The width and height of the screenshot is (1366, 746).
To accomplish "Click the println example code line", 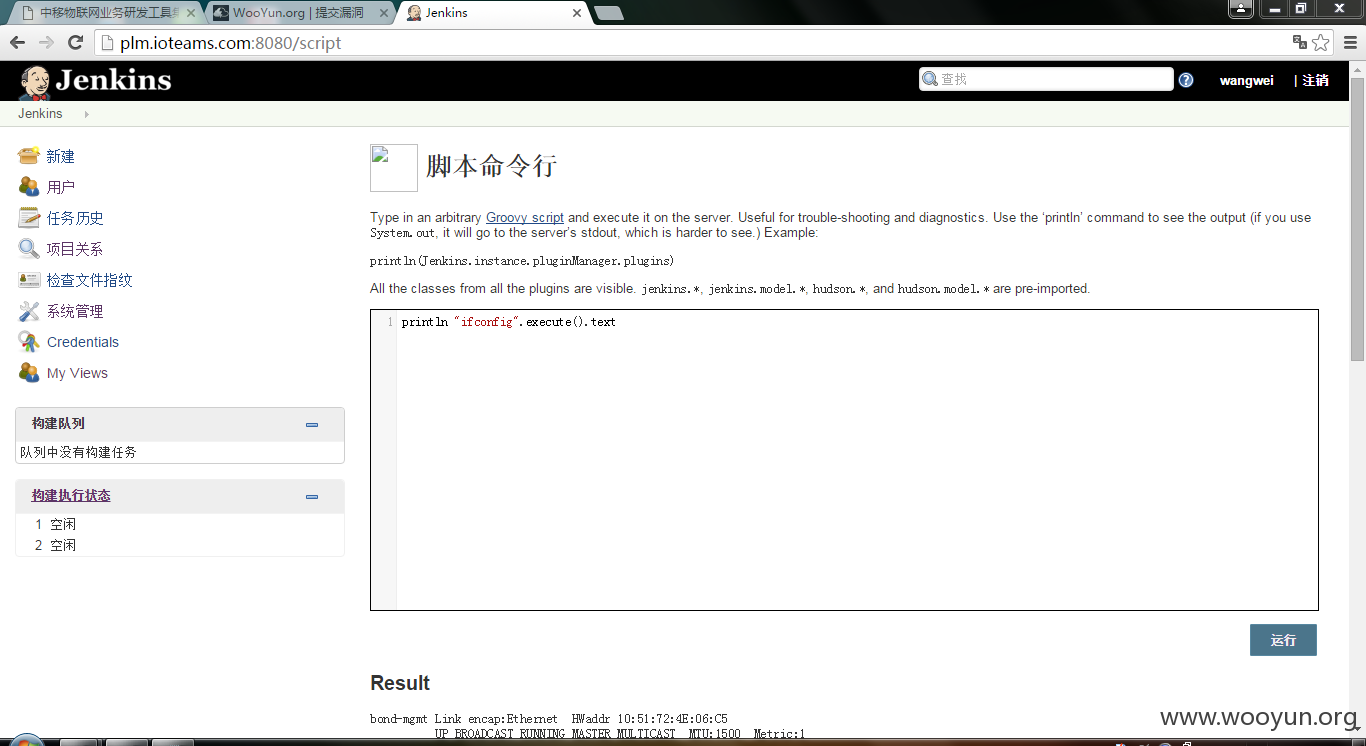I will (522, 261).
